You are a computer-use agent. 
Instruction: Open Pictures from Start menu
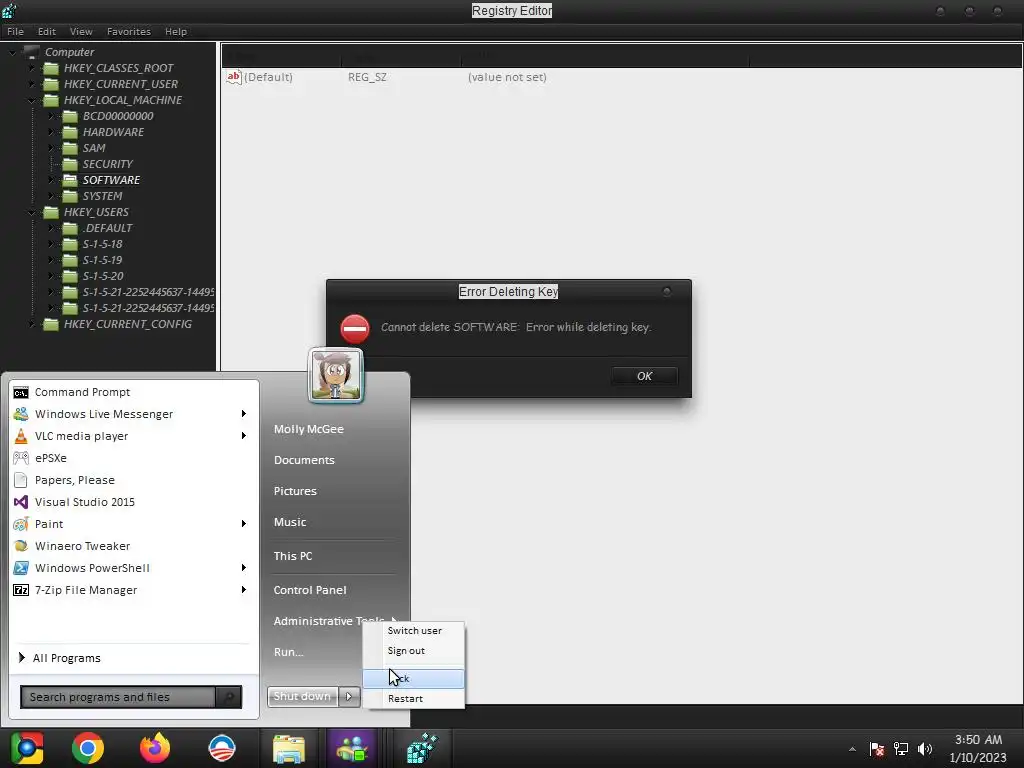tap(295, 491)
